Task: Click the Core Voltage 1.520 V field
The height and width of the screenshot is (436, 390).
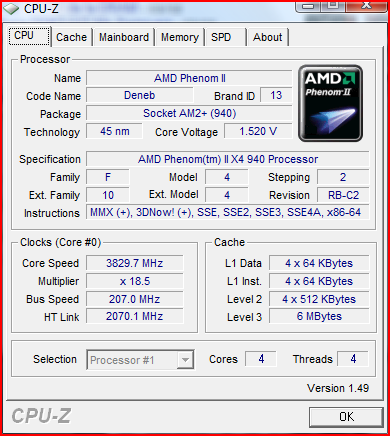Action: 258,131
